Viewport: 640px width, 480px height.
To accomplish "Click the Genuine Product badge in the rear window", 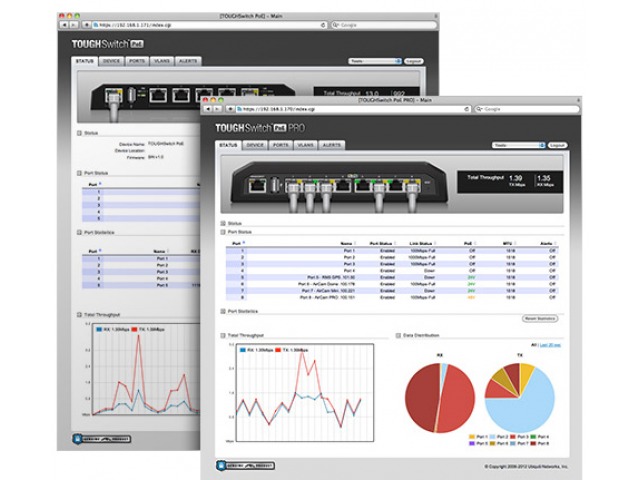I will (102, 439).
